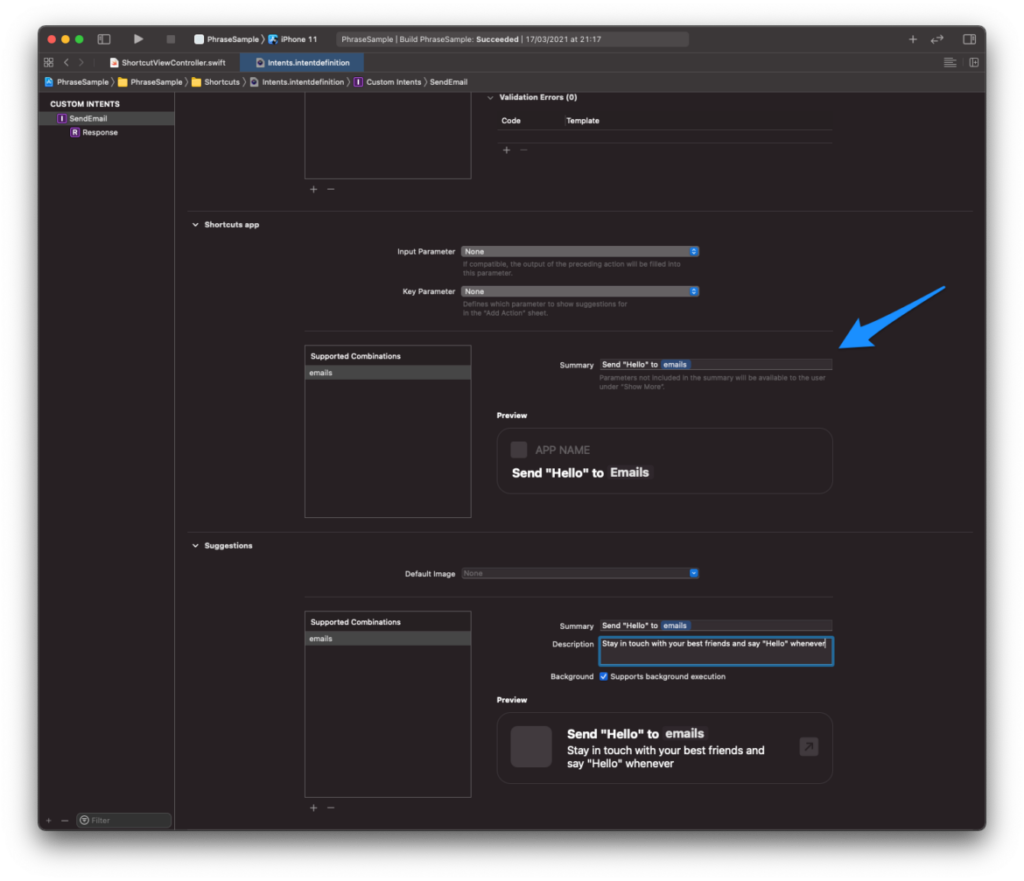Open editor options lines icon
1024x881 pixels.
pos(950,63)
